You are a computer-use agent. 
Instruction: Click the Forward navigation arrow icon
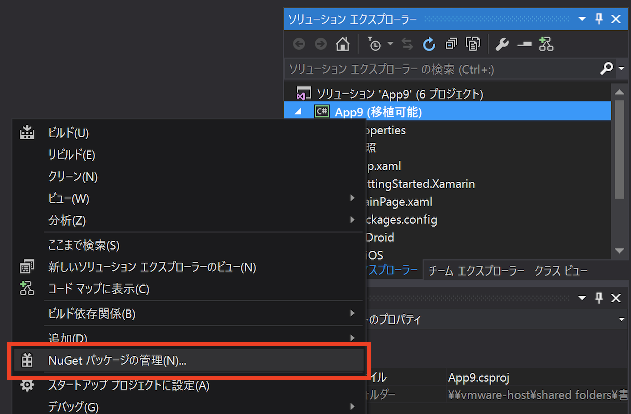click(321, 44)
